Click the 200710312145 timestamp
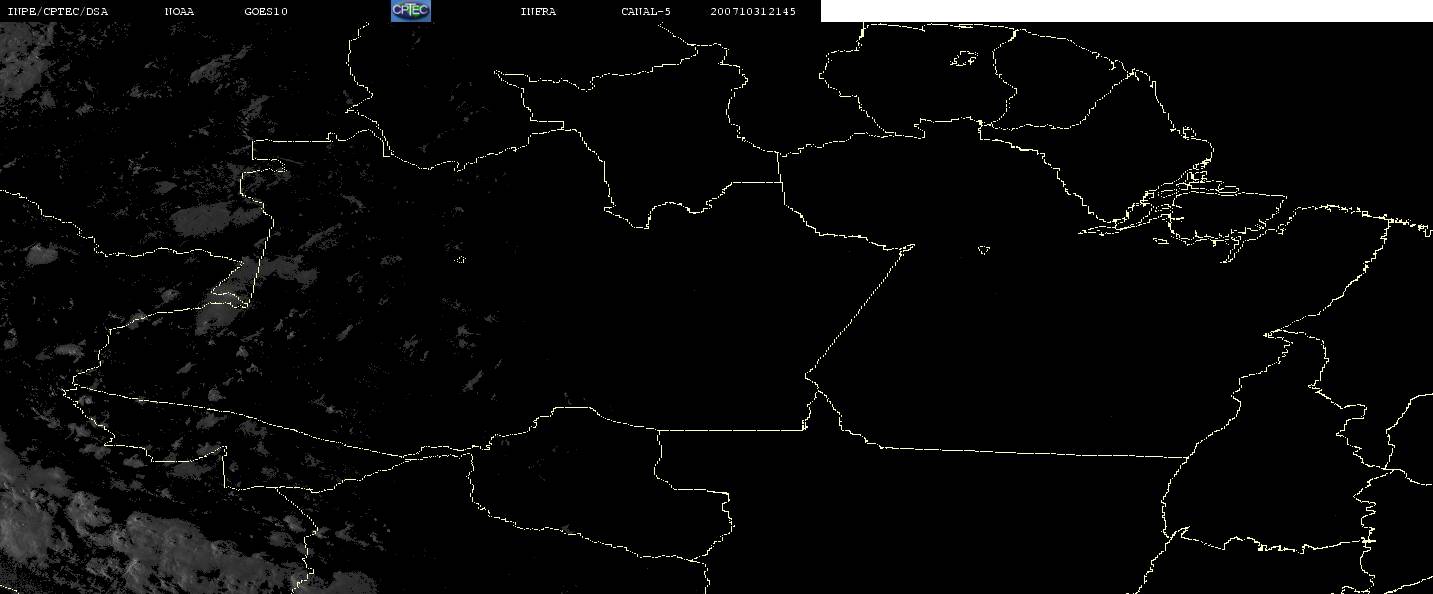Screen dimensions: 1433x594 (x=753, y=11)
